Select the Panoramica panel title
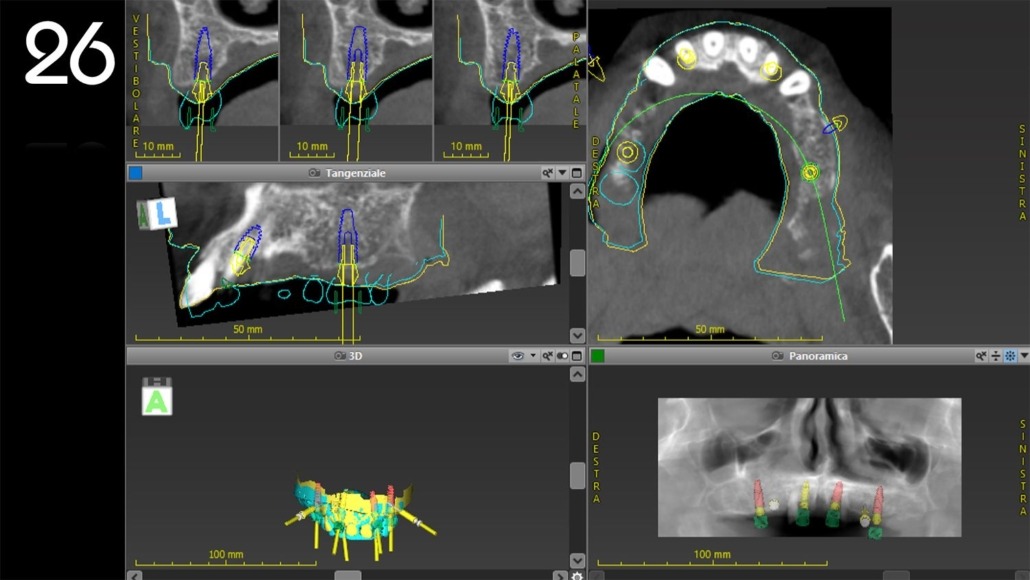Screen dimensions: 1030x580 pos(817,356)
